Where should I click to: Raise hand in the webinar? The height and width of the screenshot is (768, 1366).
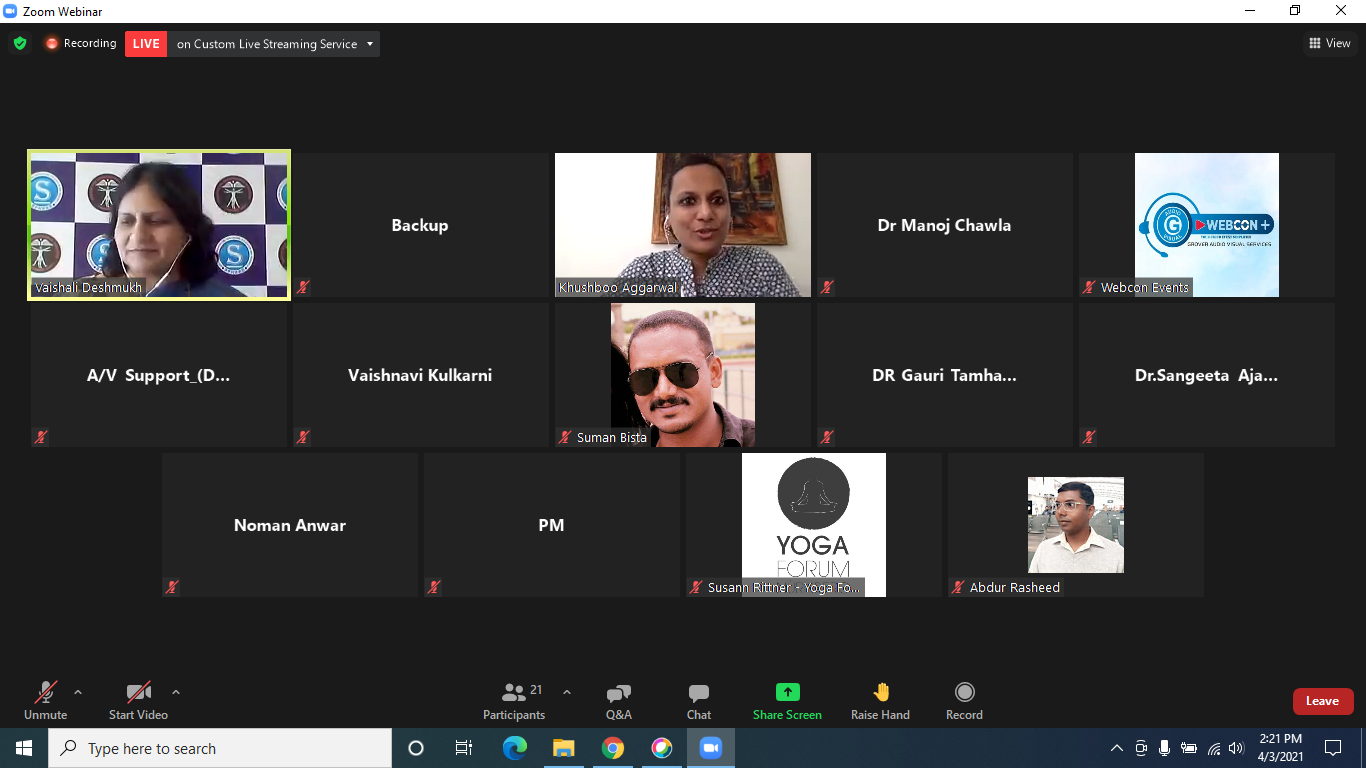click(880, 700)
